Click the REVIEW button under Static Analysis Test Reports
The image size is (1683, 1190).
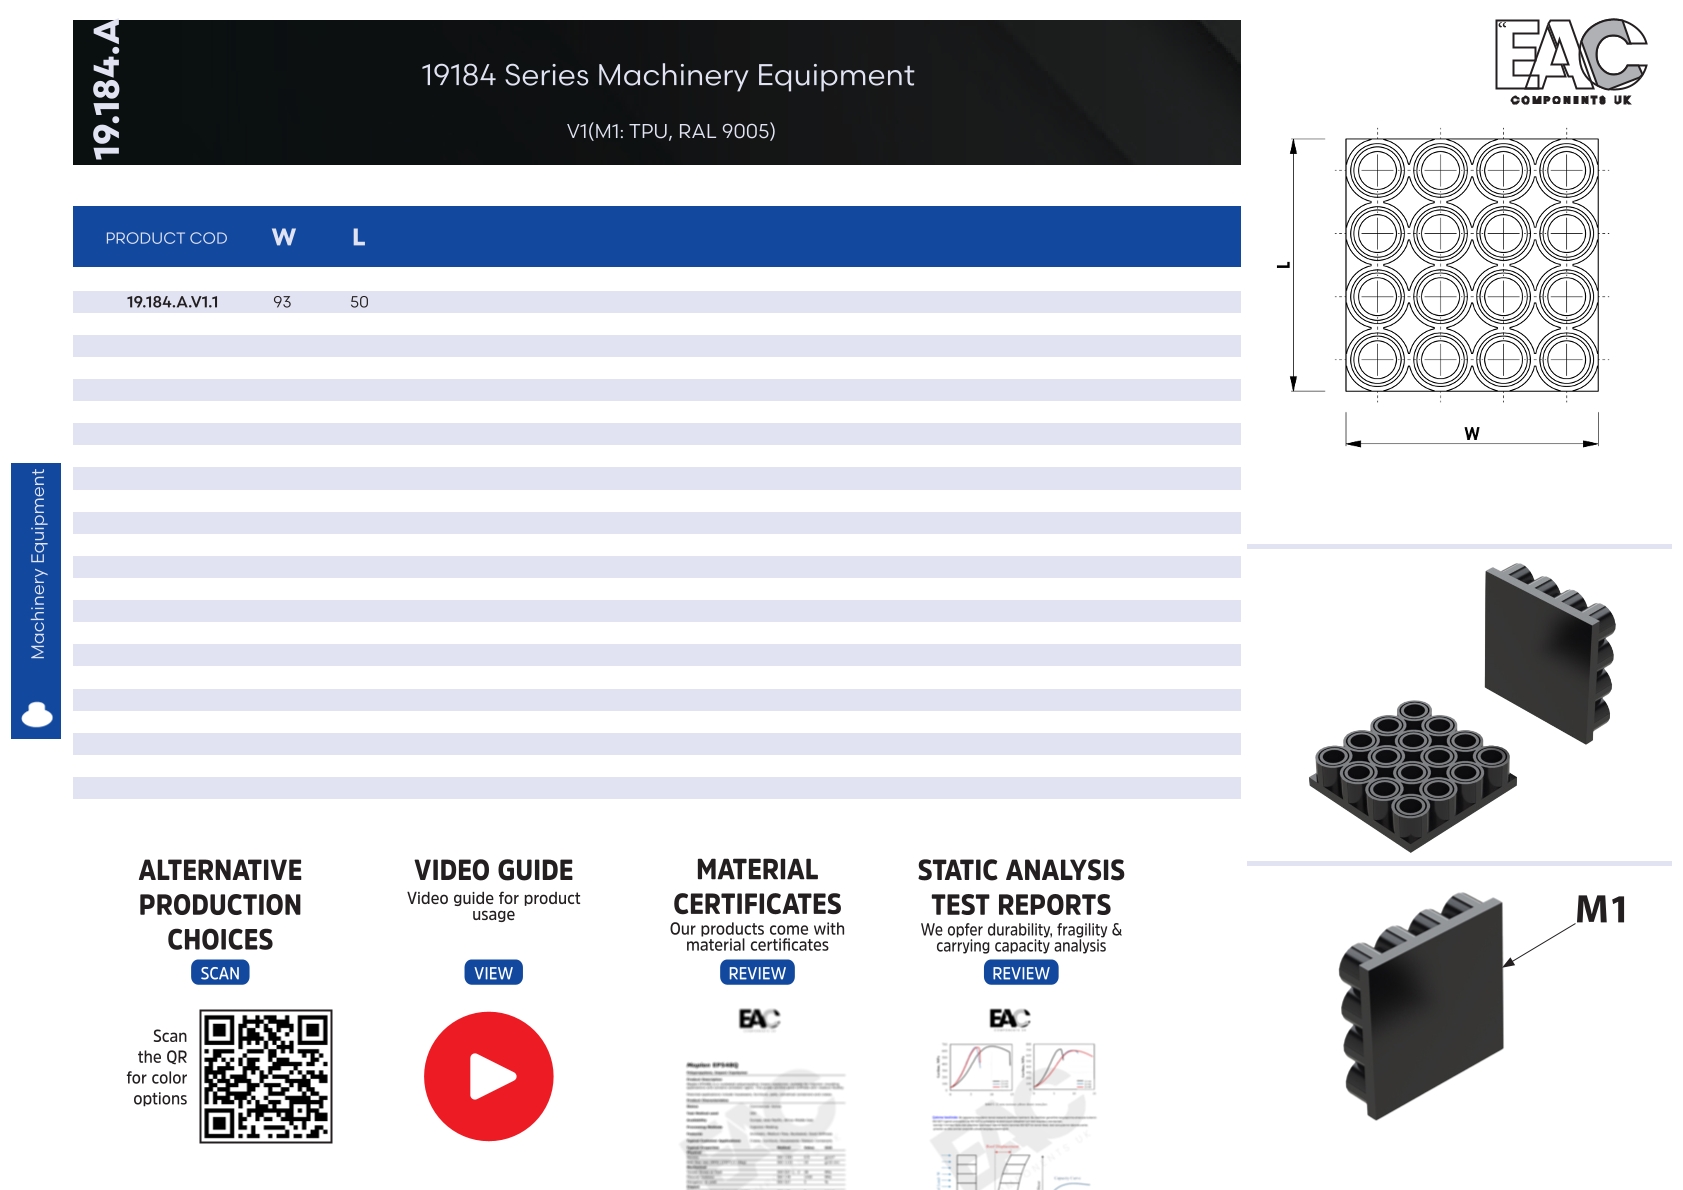(1021, 973)
